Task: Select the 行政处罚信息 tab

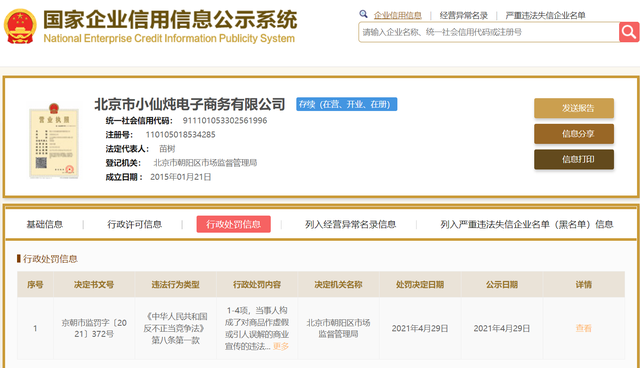Action: pos(233,224)
